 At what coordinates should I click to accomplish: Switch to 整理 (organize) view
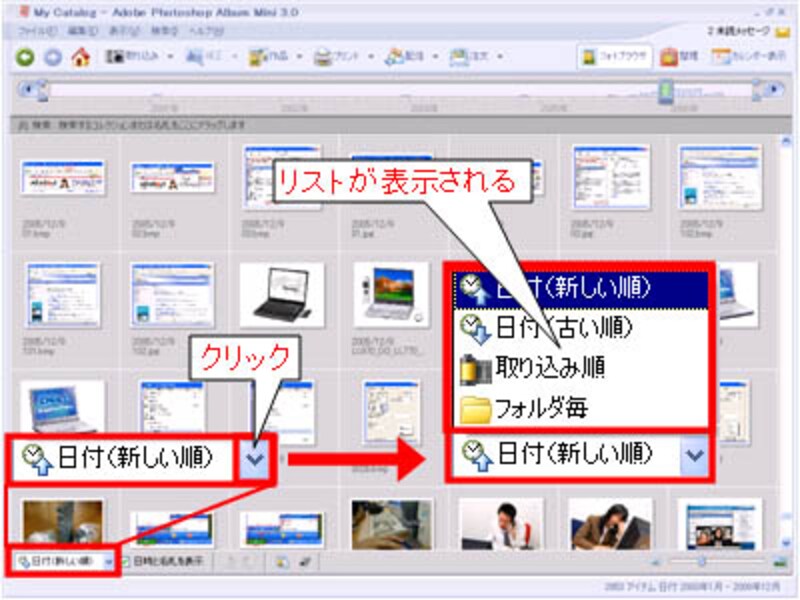[679, 57]
